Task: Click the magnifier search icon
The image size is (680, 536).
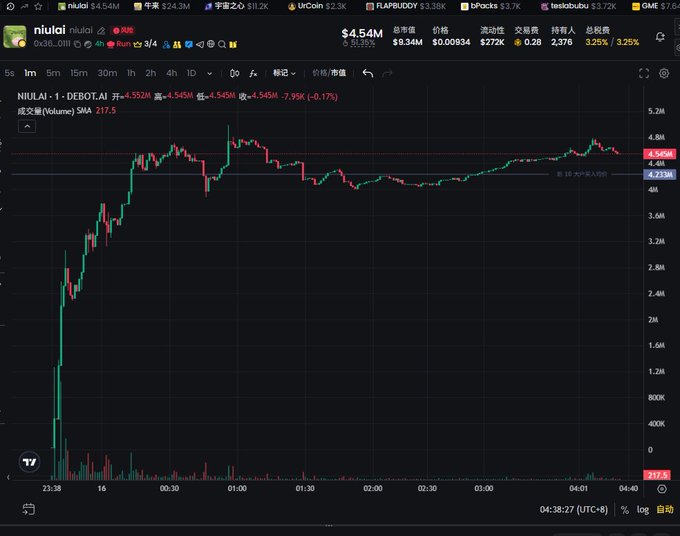Action: pos(222,44)
